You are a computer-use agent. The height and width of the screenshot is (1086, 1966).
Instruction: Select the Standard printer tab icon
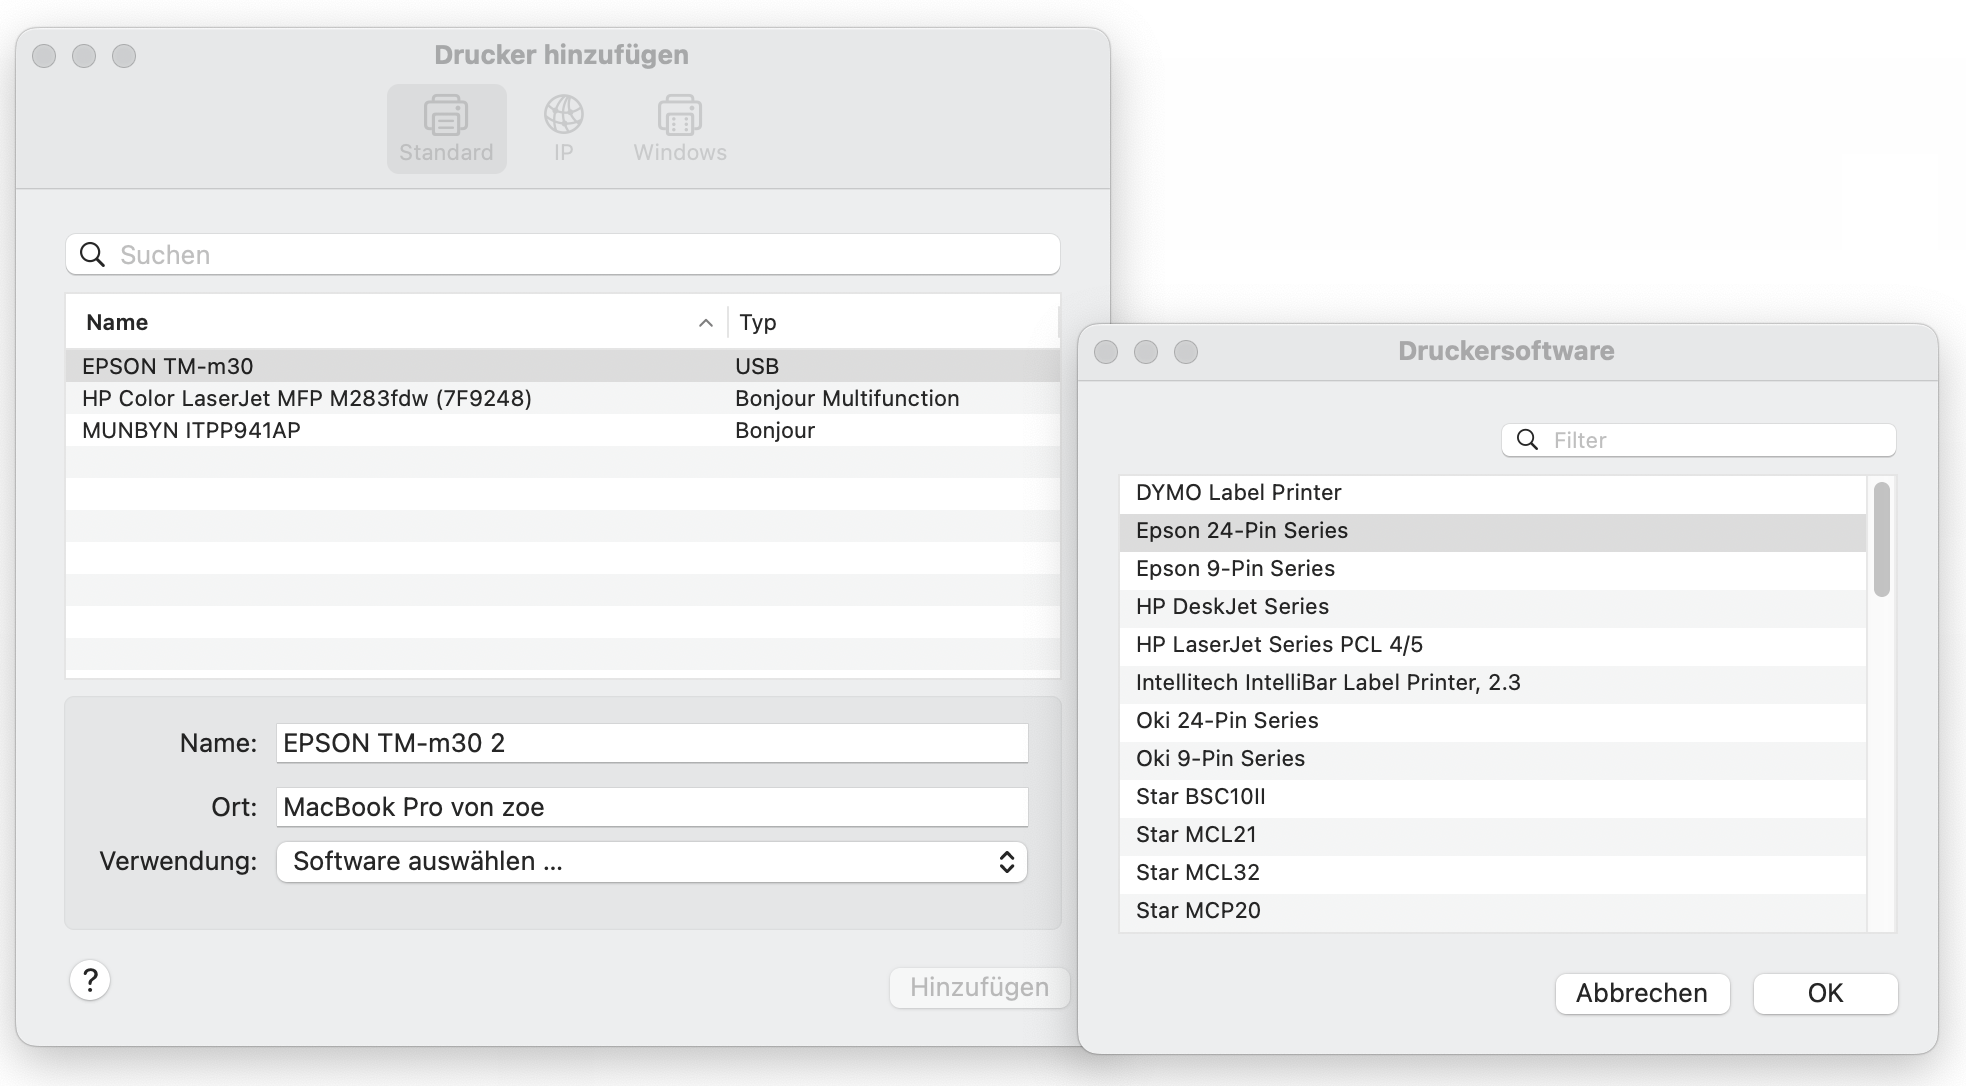[x=446, y=116]
